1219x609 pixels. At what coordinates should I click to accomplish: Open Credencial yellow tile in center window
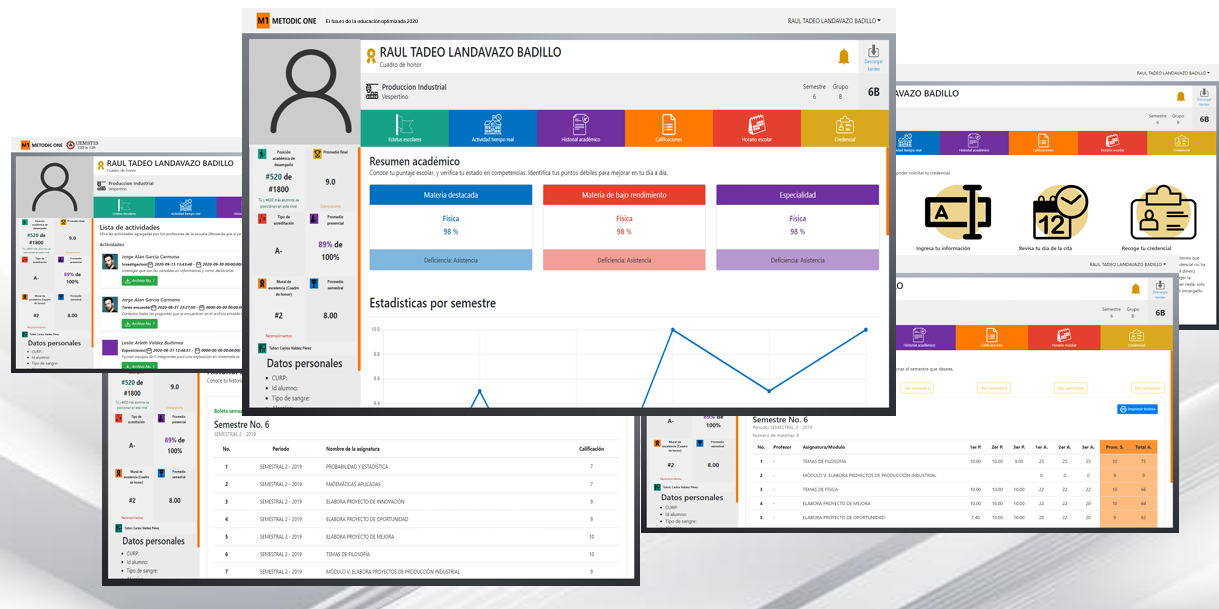(x=845, y=127)
